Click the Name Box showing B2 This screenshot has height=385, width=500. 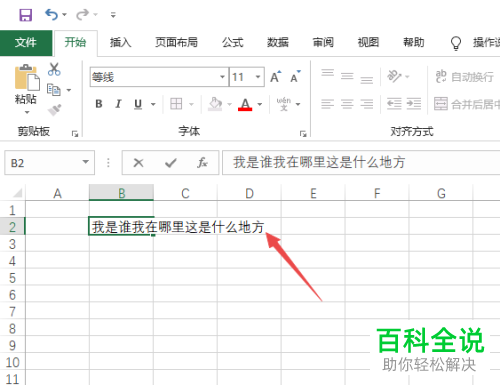pos(43,163)
